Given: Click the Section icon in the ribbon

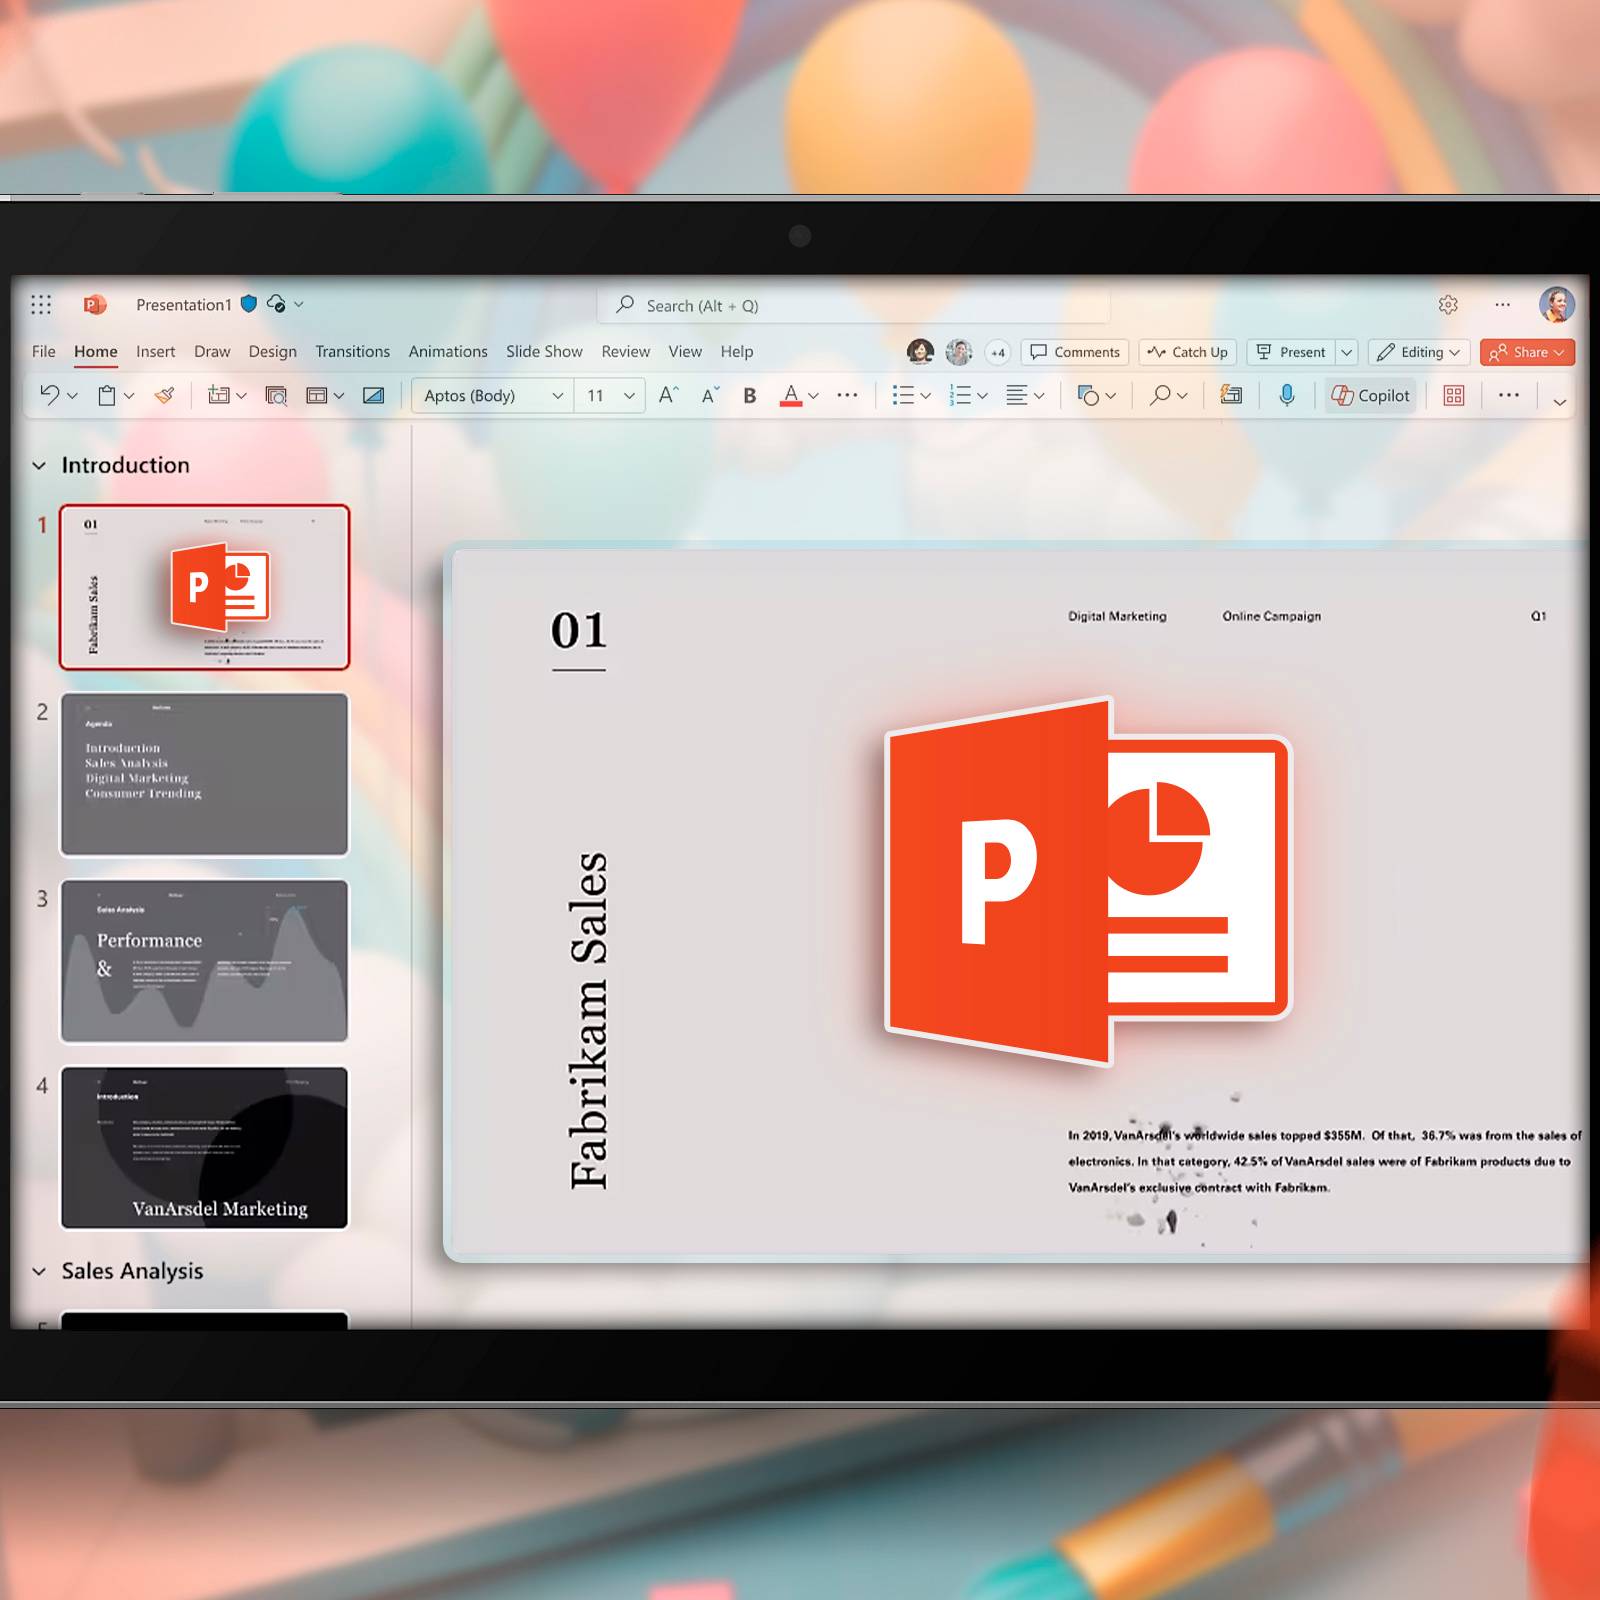Looking at the screenshot, I should click(317, 395).
